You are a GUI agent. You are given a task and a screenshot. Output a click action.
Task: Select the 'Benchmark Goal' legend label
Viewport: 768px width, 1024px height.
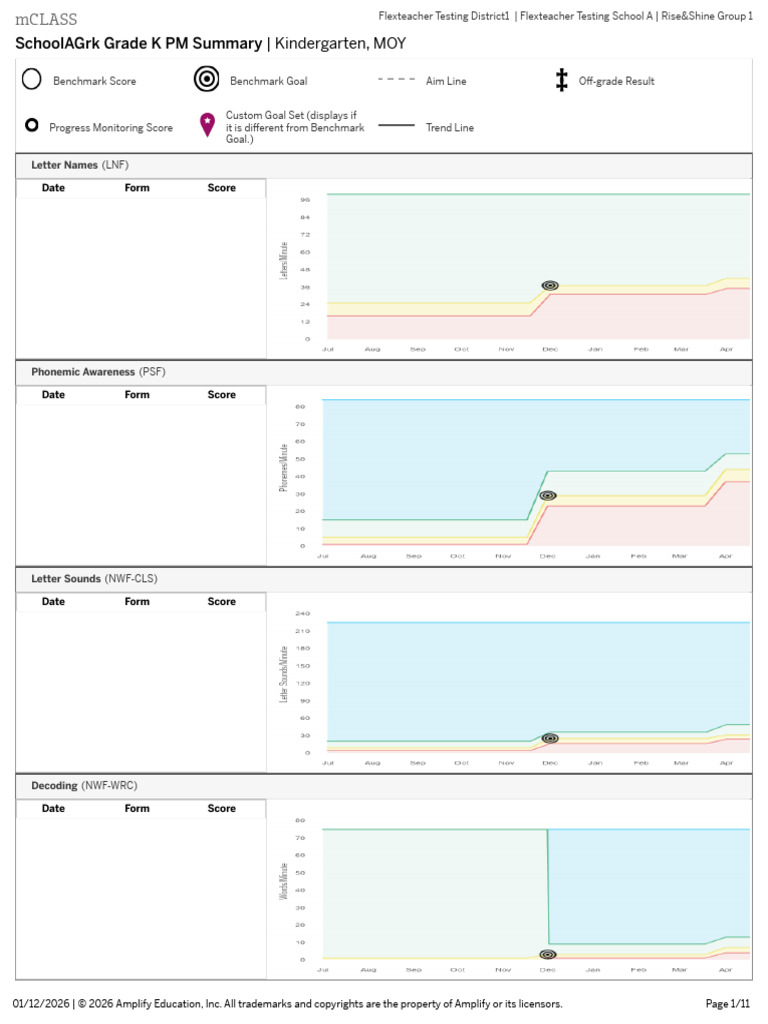pyautogui.click(x=268, y=81)
